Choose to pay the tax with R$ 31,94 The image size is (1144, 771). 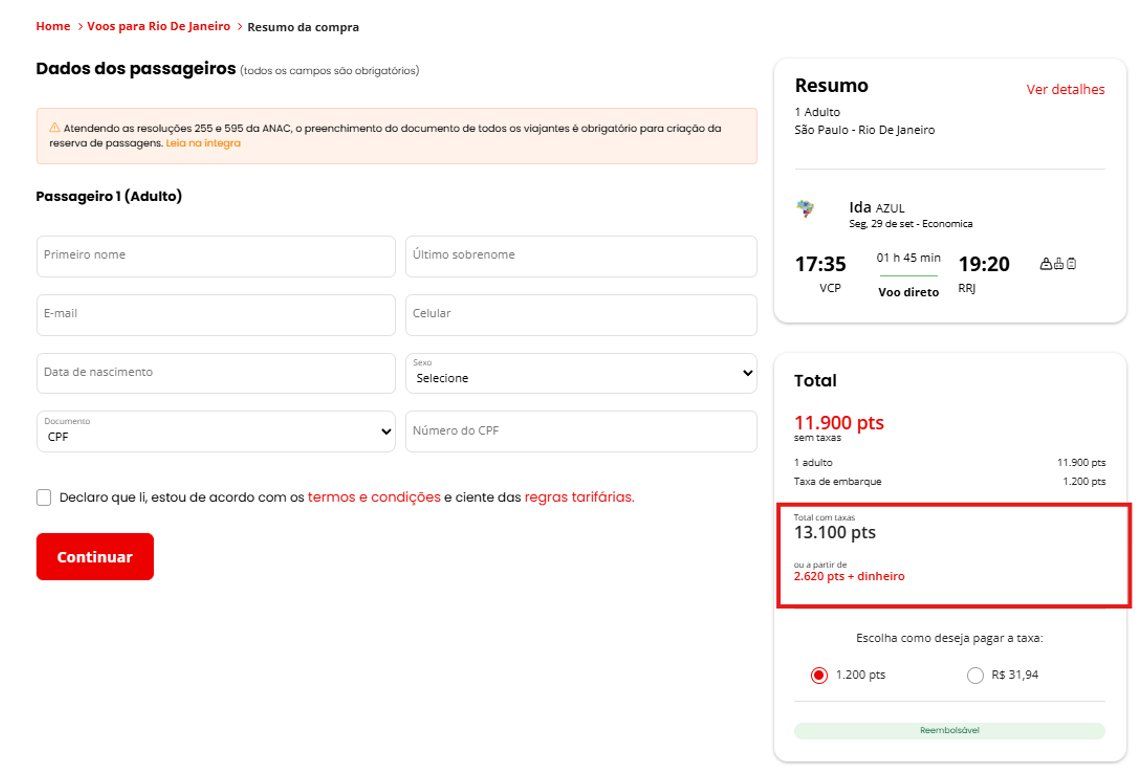coord(975,675)
